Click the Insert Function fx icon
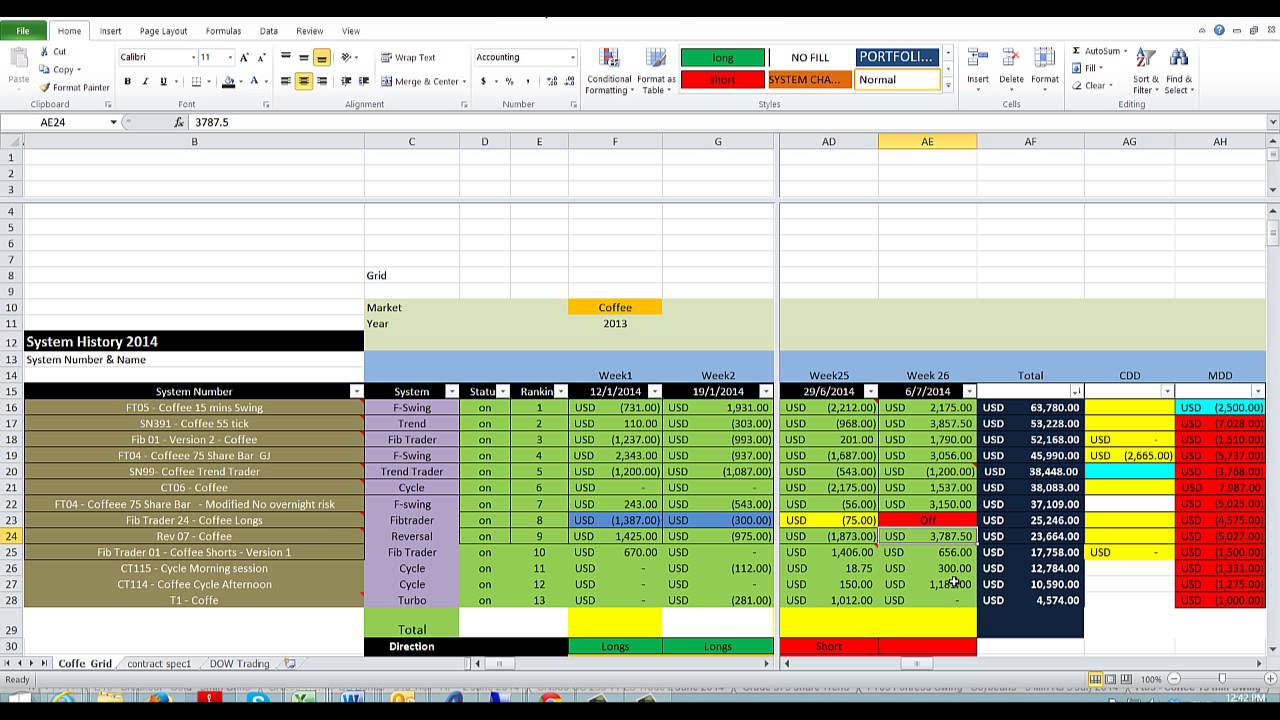 click(x=179, y=122)
